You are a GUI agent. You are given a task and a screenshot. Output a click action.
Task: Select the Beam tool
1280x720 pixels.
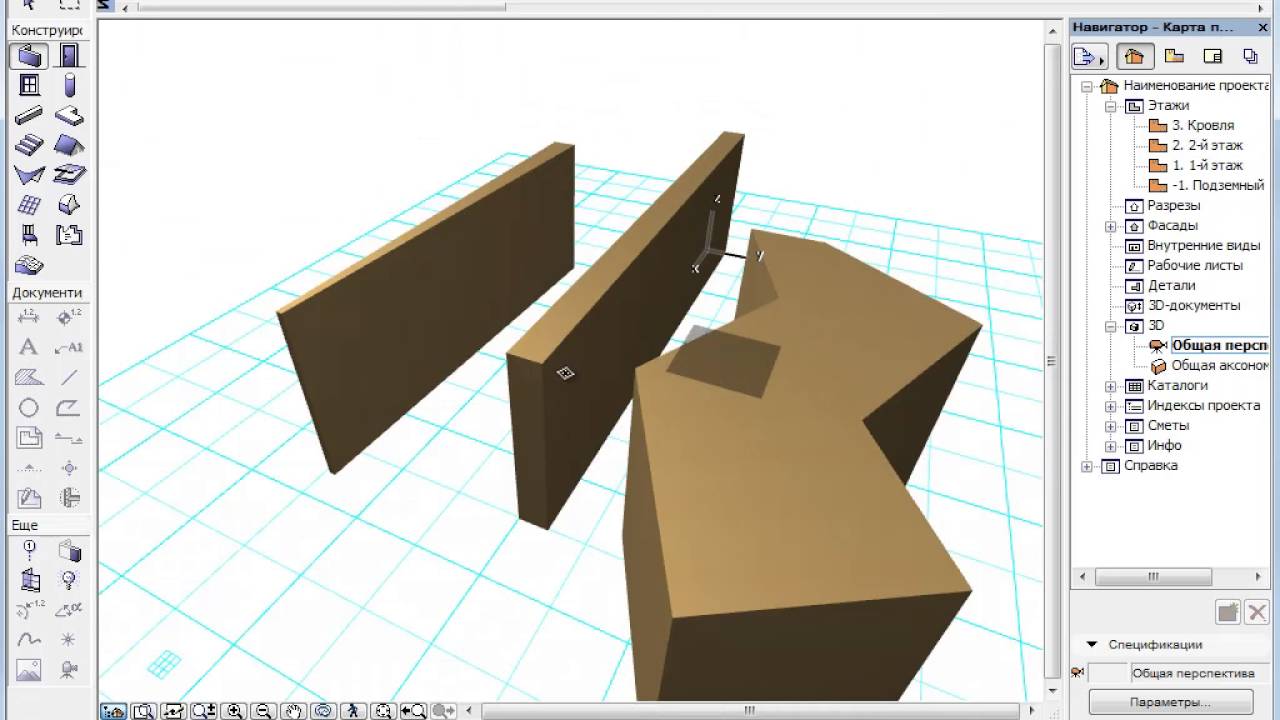coord(29,115)
